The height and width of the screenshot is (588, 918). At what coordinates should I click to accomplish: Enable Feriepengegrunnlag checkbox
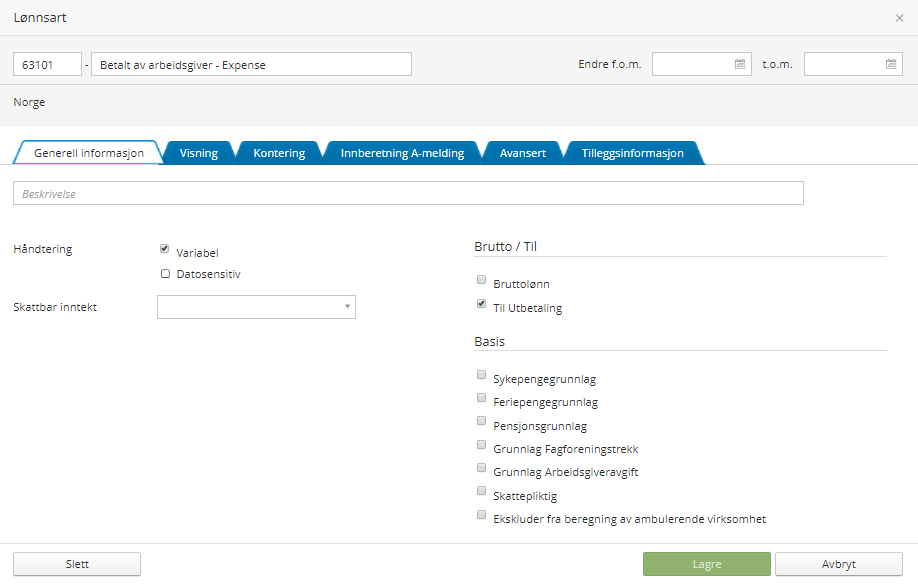tap(481, 398)
